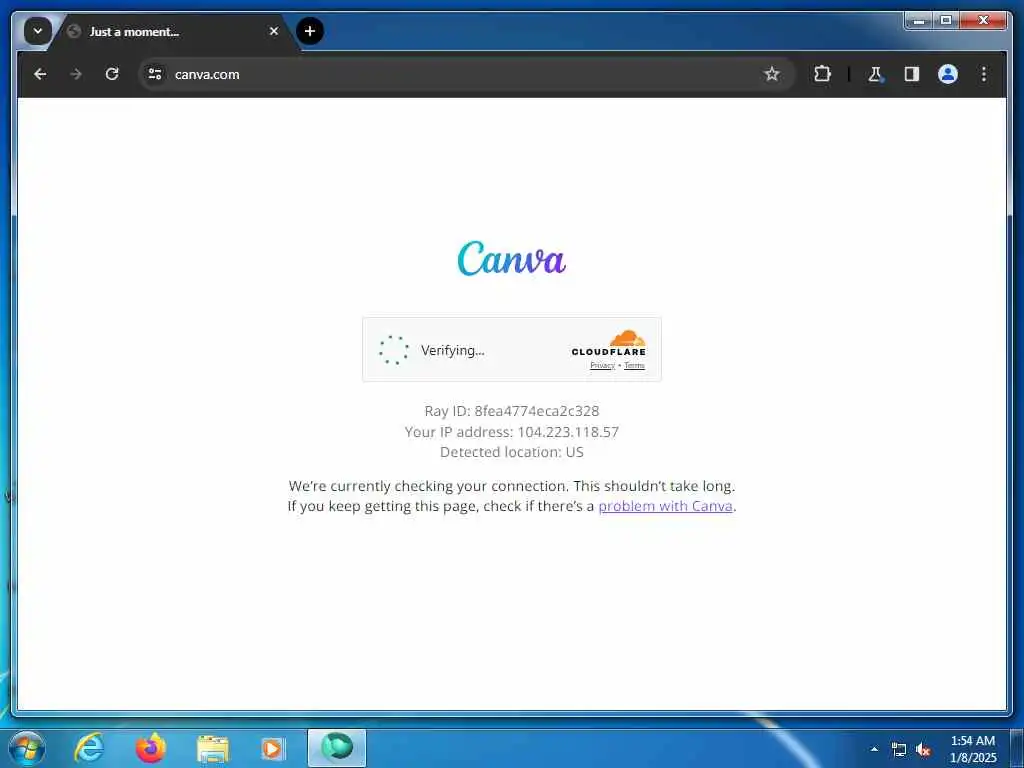Viewport: 1024px width, 768px height.
Task: Open network status tray icon
Action: tap(899, 750)
